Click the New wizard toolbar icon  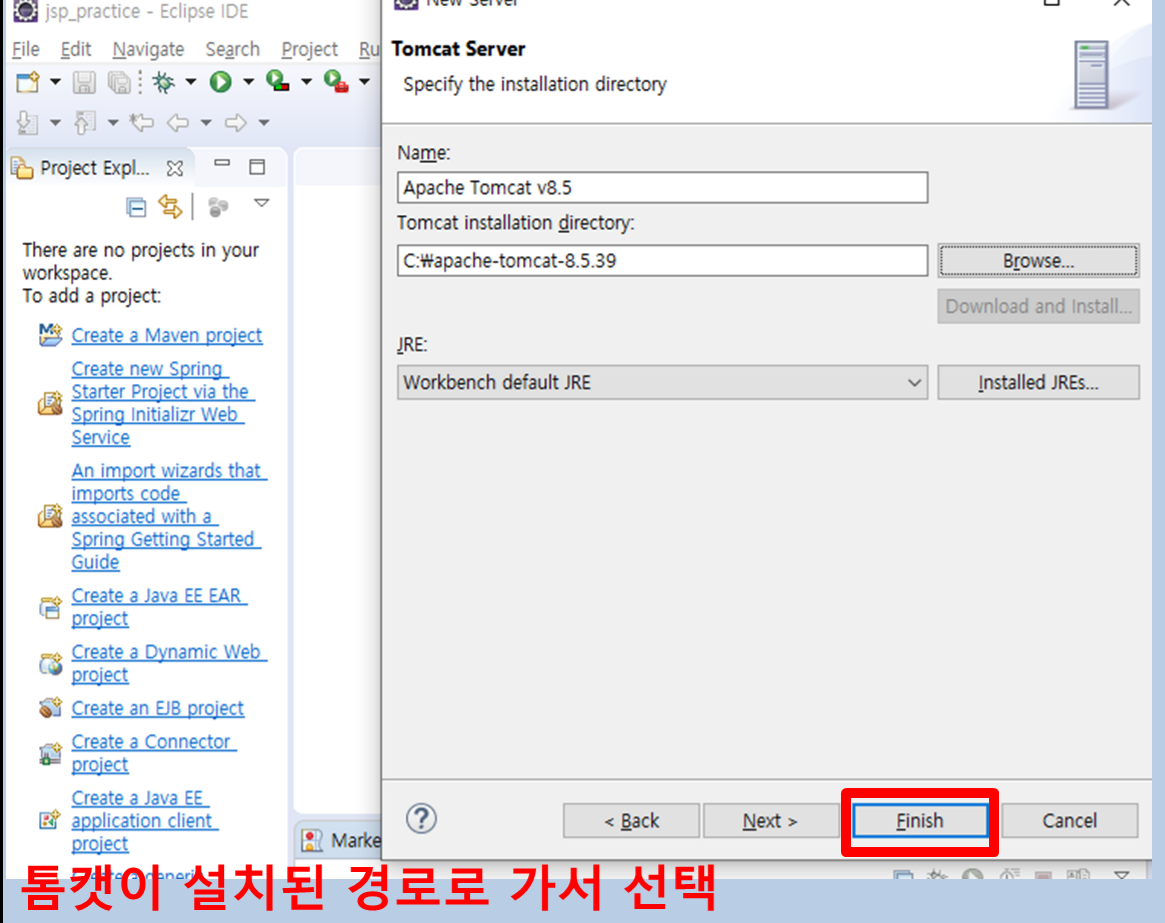click(27, 82)
